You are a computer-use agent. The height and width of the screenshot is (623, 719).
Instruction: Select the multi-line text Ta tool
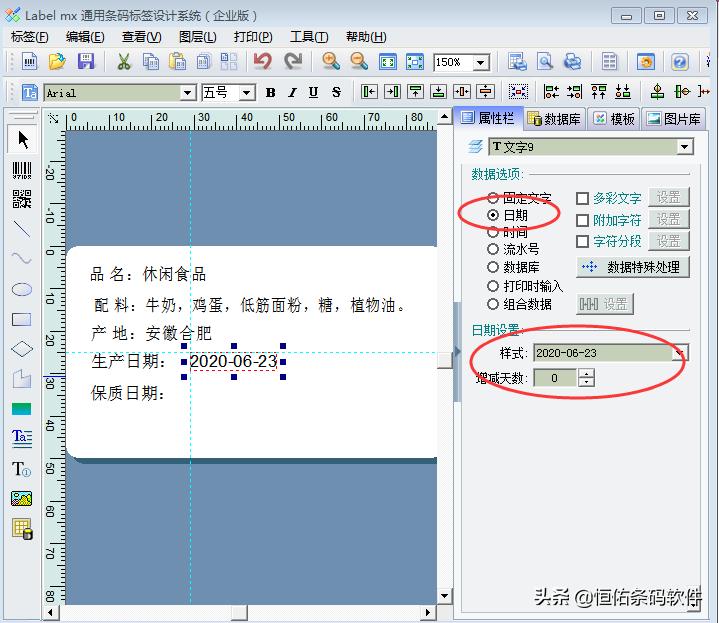coord(22,438)
